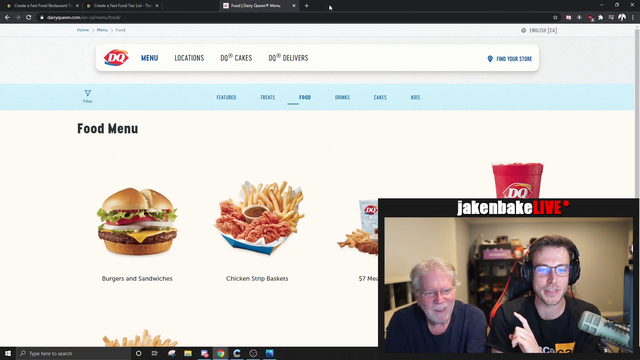Image resolution: width=640 pixels, height=360 pixels.
Task: Select the Food menu category
Action: [304, 98]
